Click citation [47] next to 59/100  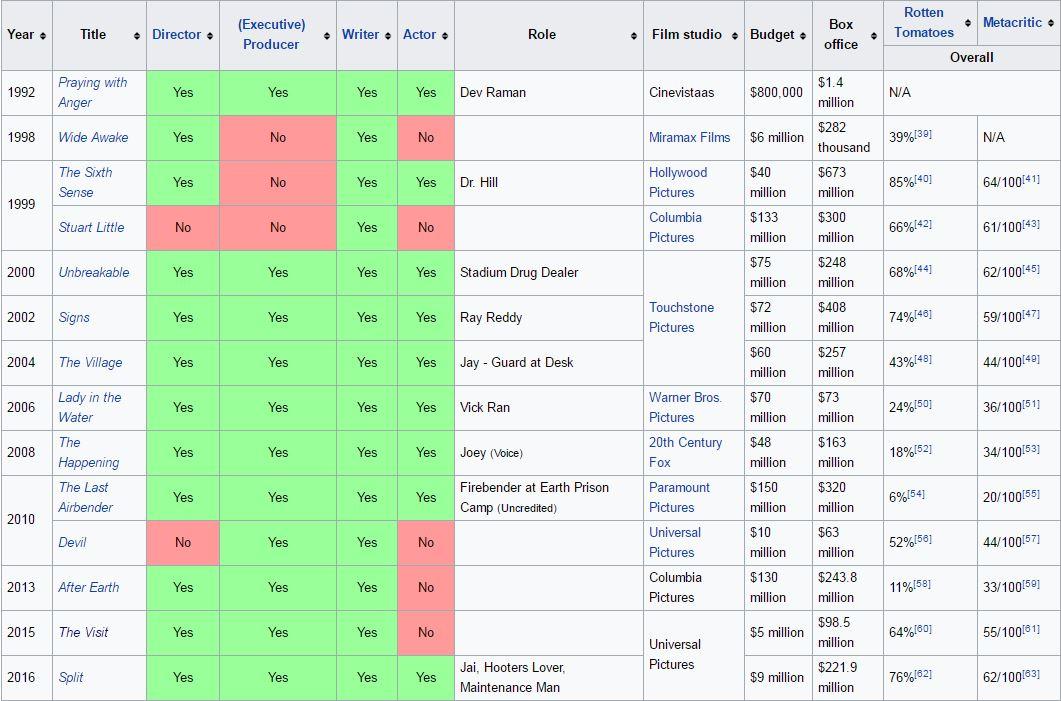(1031, 314)
